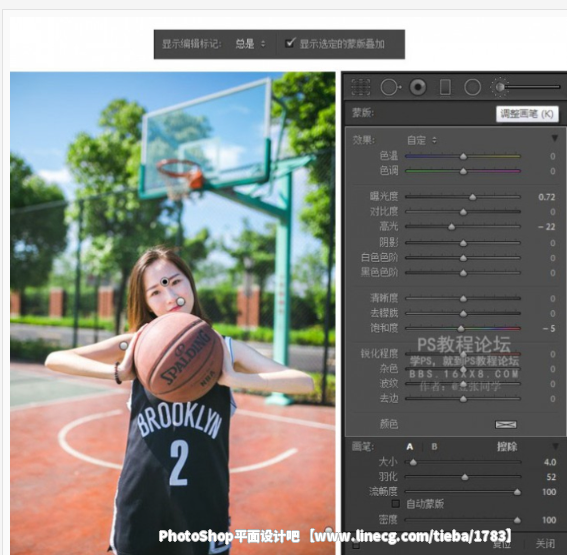Viewport: 567px width, 555px height.
Task: Select the radial filter circle icon
Action: click(472, 87)
